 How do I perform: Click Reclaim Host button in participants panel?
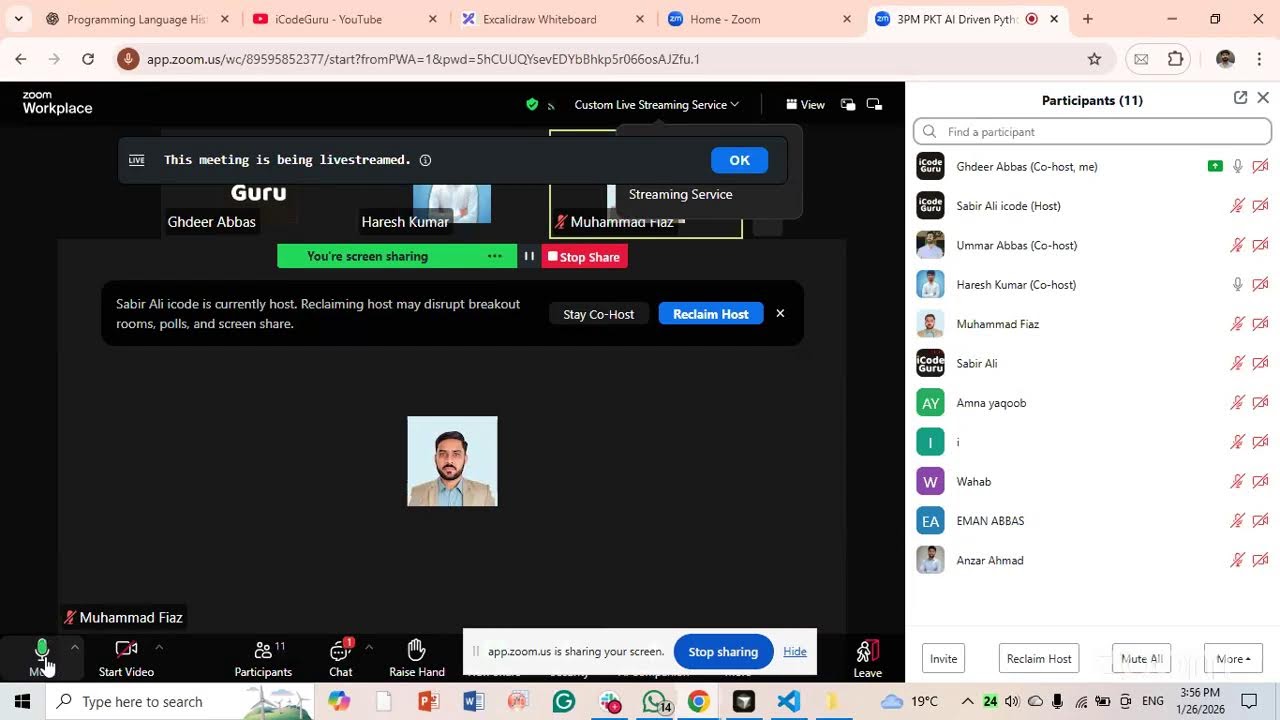point(1039,658)
